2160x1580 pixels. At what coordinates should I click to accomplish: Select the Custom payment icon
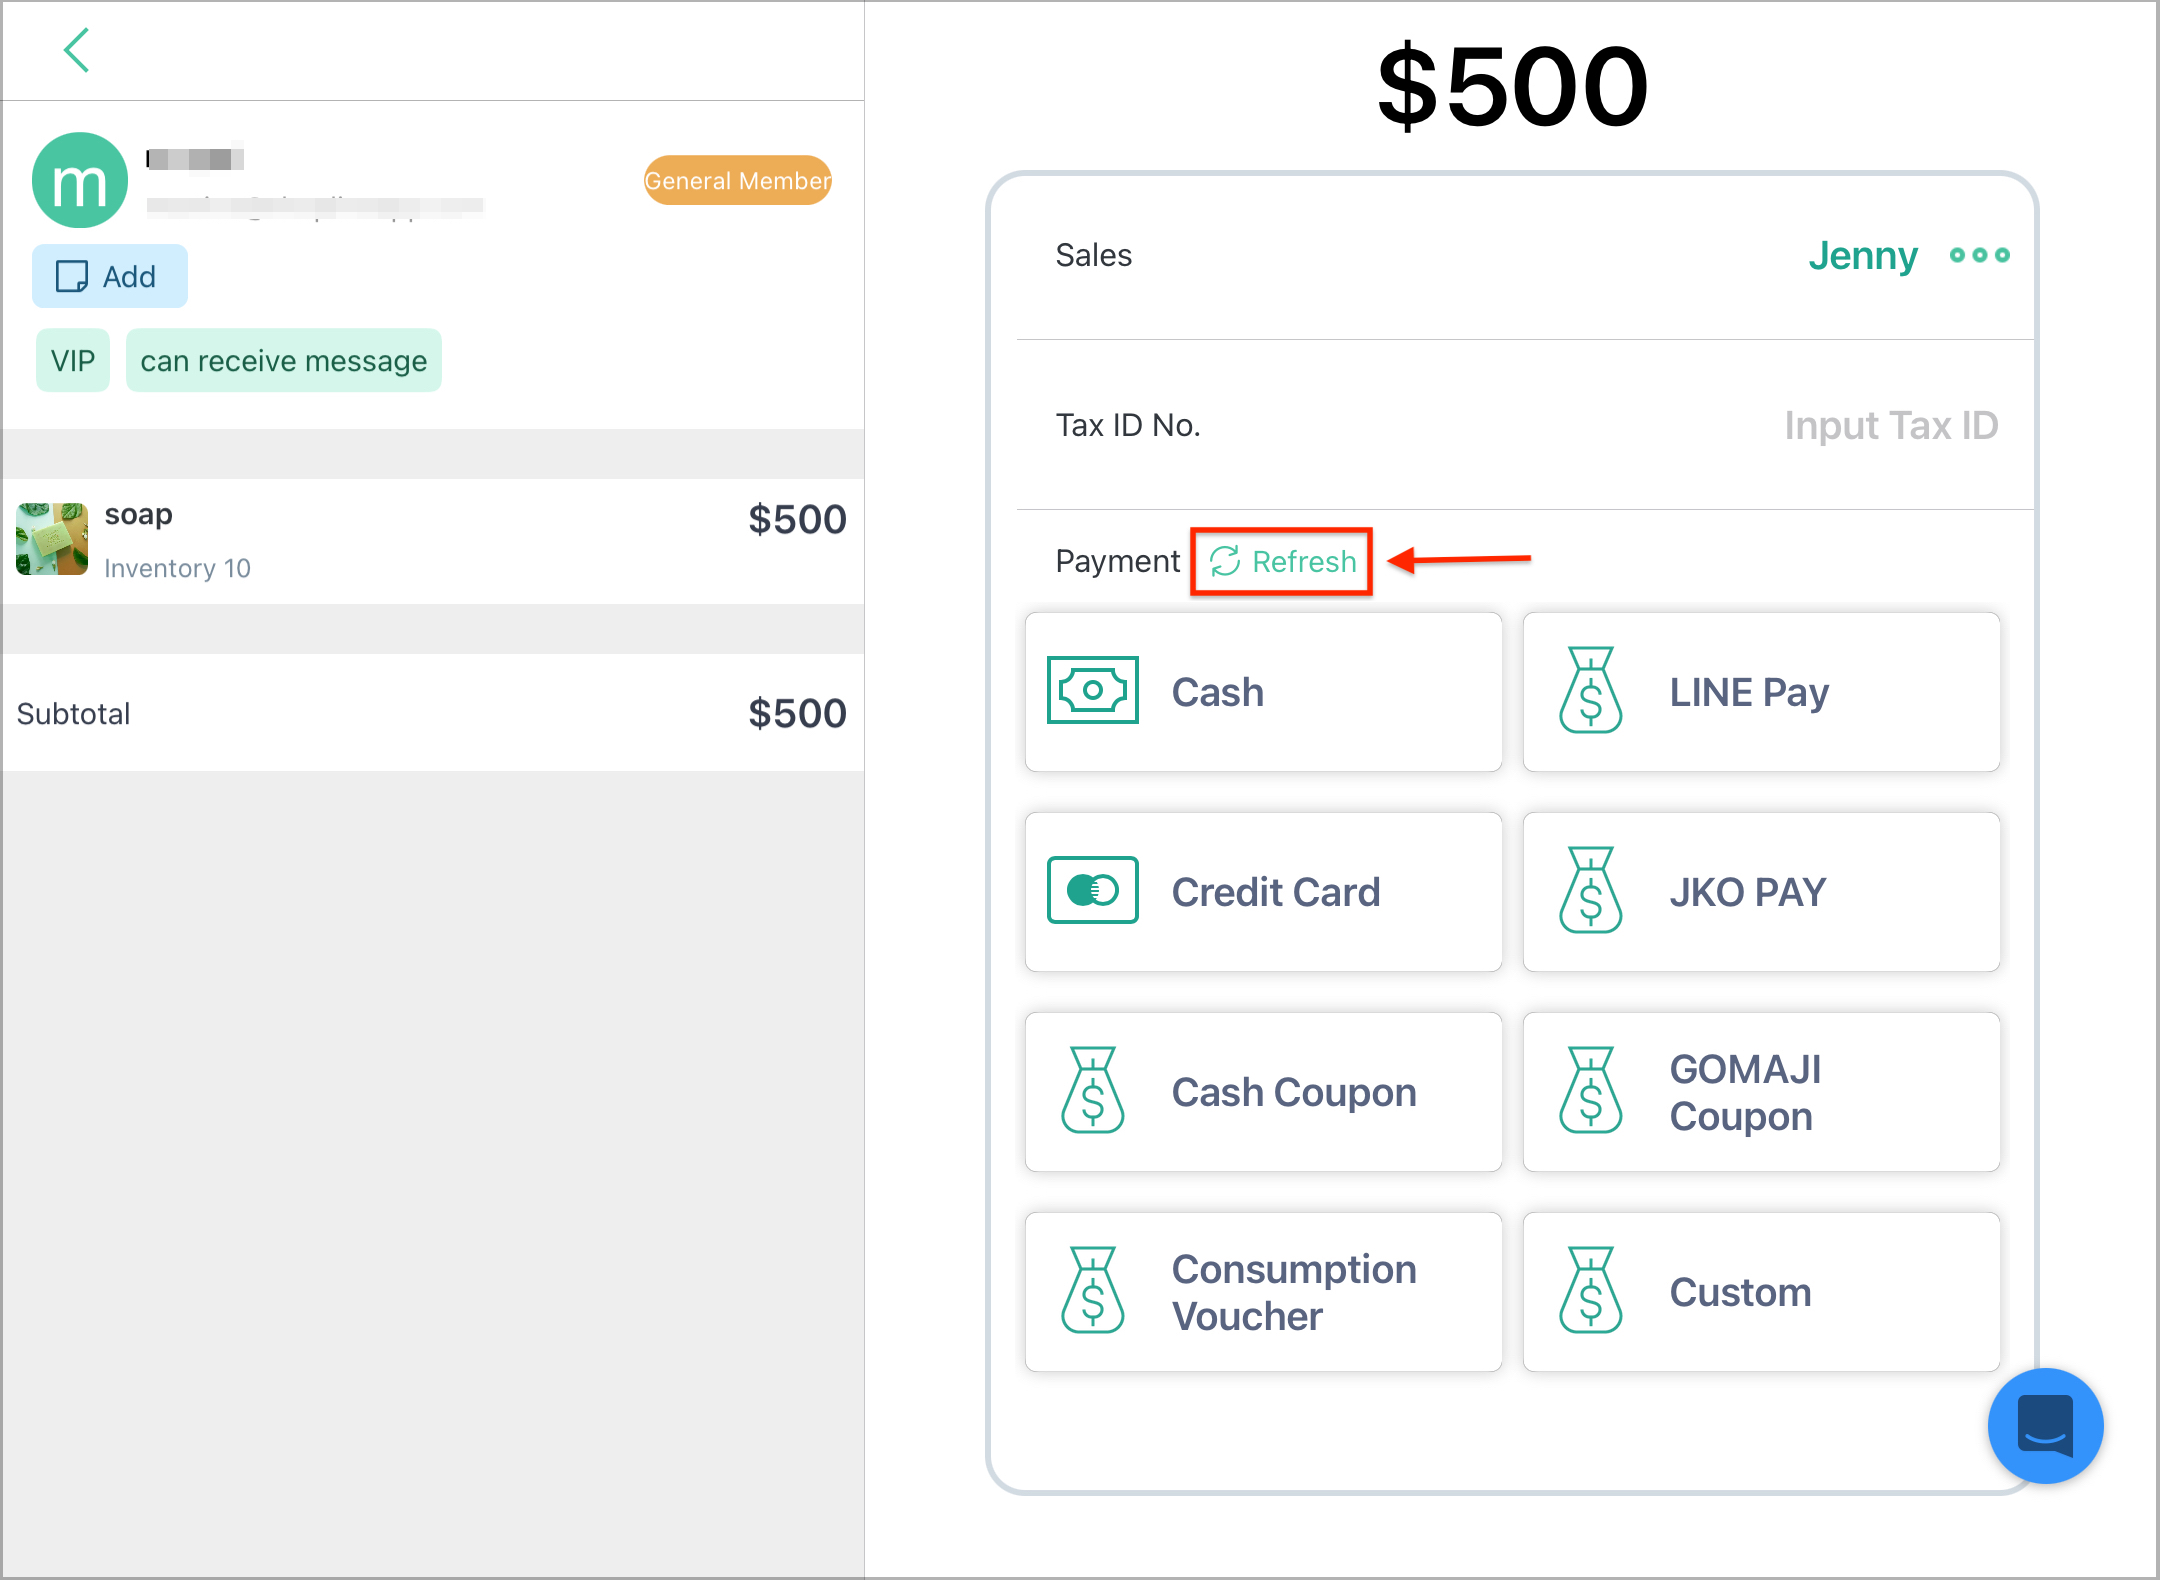click(1590, 1291)
